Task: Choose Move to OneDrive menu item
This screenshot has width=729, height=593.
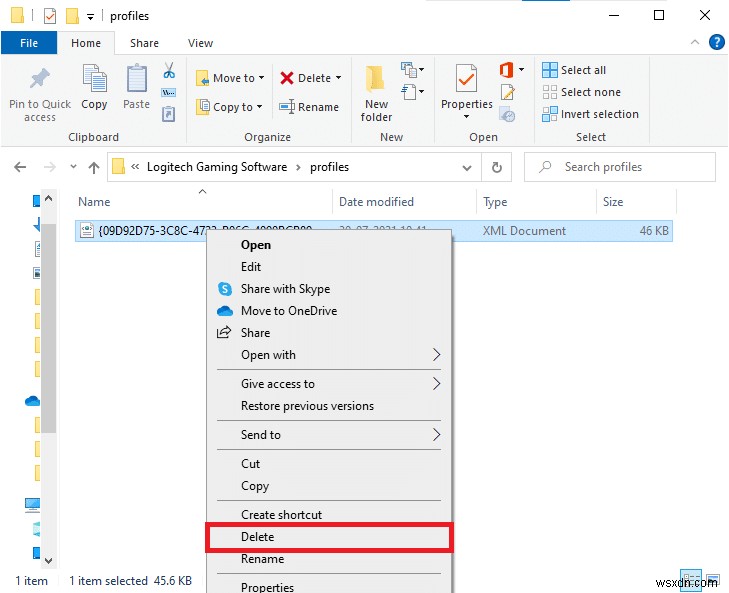Action: [x=329, y=311]
